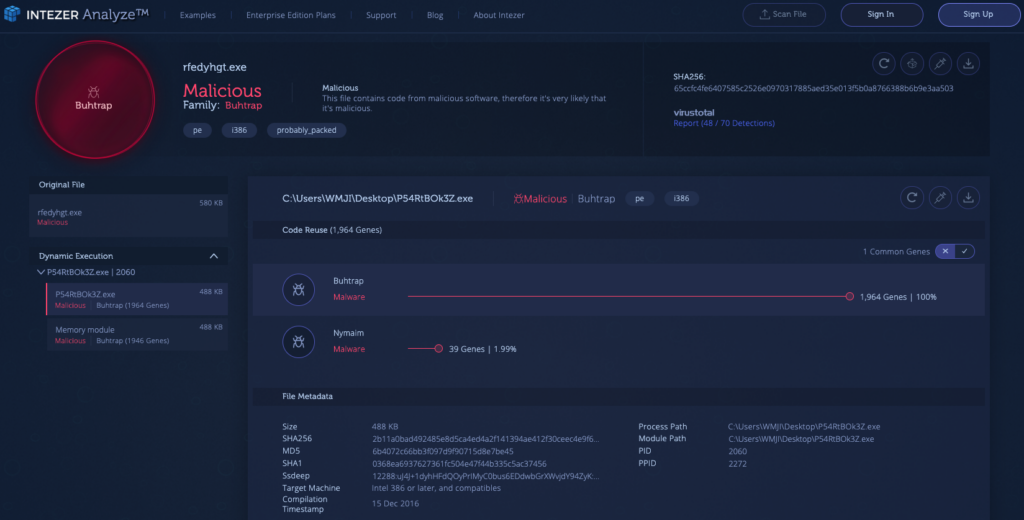The height and width of the screenshot is (520, 1024).
Task: Click the Buhtrap family name link
Action: pyautogui.click(x=244, y=105)
